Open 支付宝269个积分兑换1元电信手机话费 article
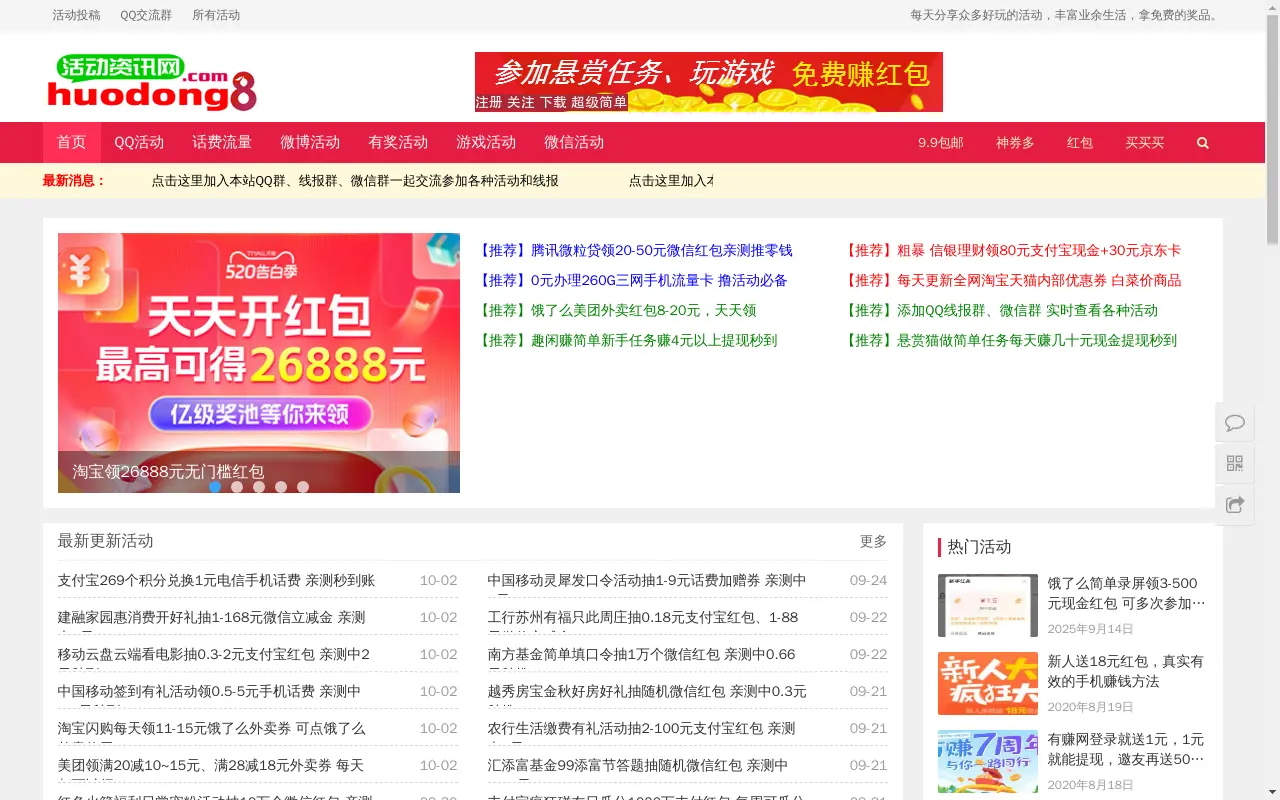Viewport: 1280px width, 800px height. click(216, 580)
